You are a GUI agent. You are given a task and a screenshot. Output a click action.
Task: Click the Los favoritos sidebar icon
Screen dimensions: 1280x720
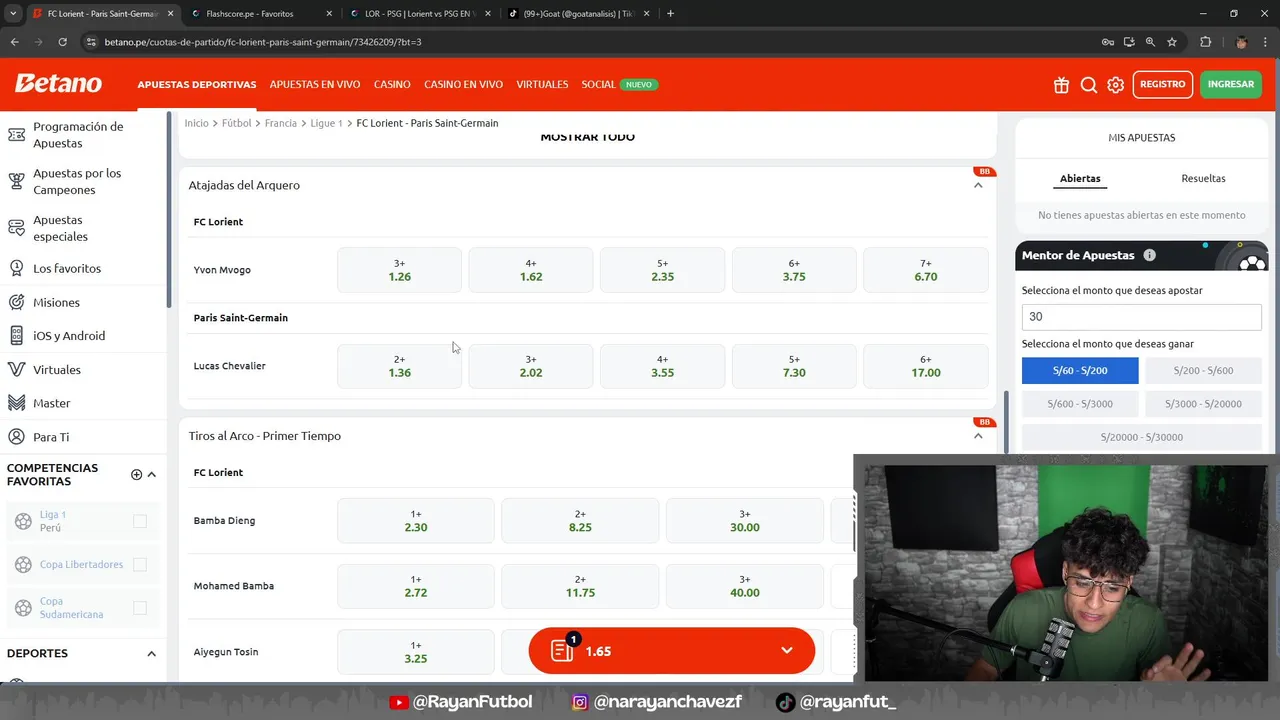point(16,268)
